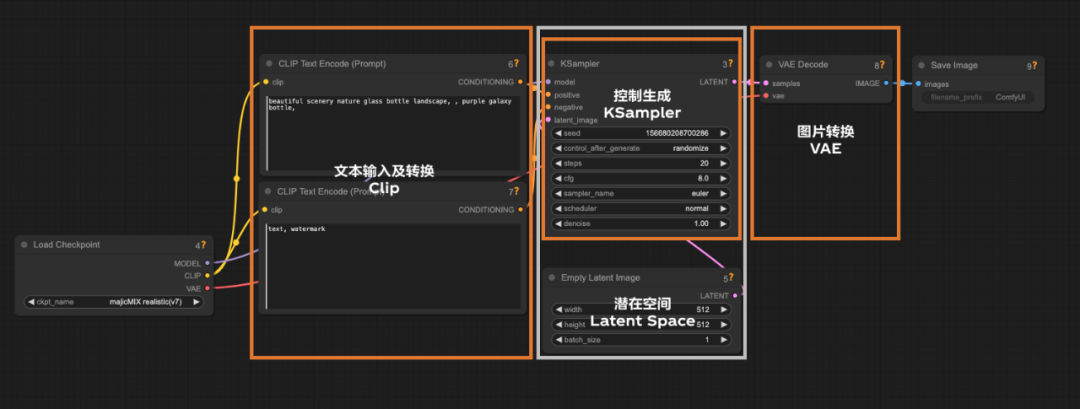This screenshot has height=409, width=1080.
Task: Click the Load Checkpoint node title
Action: (x=66, y=244)
